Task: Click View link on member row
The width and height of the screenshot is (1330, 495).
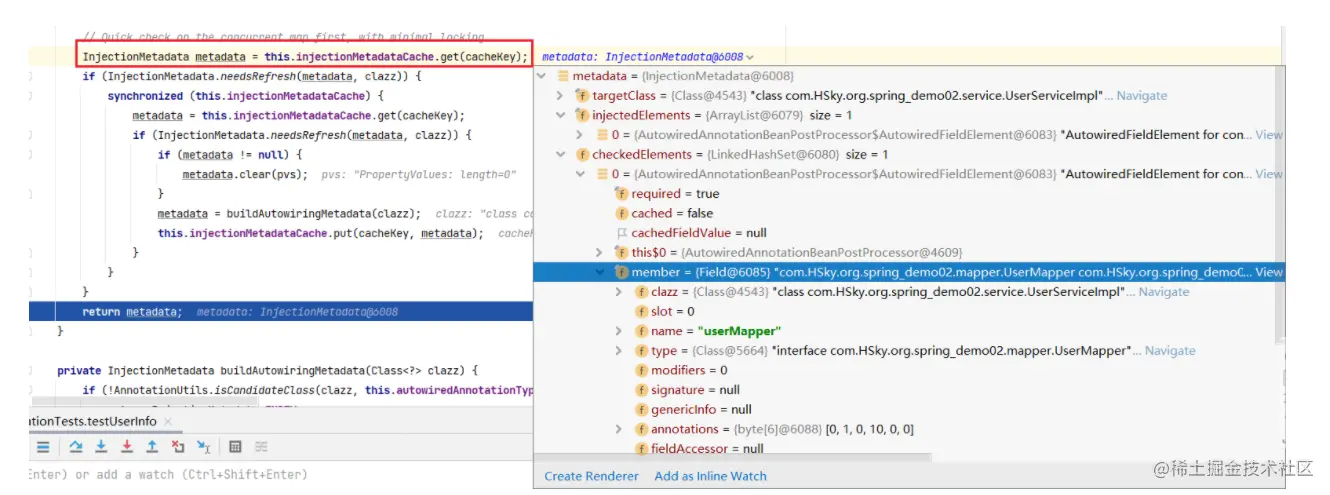Action: point(1268,272)
